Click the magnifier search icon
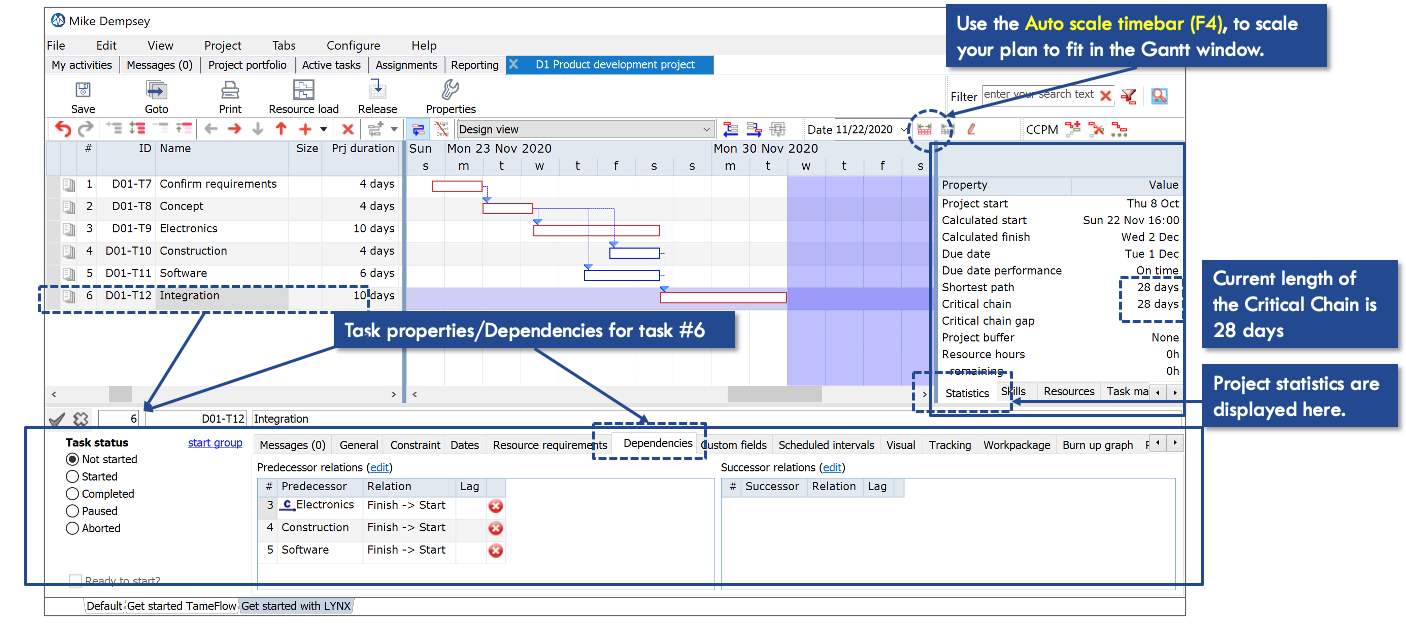The image size is (1406, 628). tap(1159, 96)
